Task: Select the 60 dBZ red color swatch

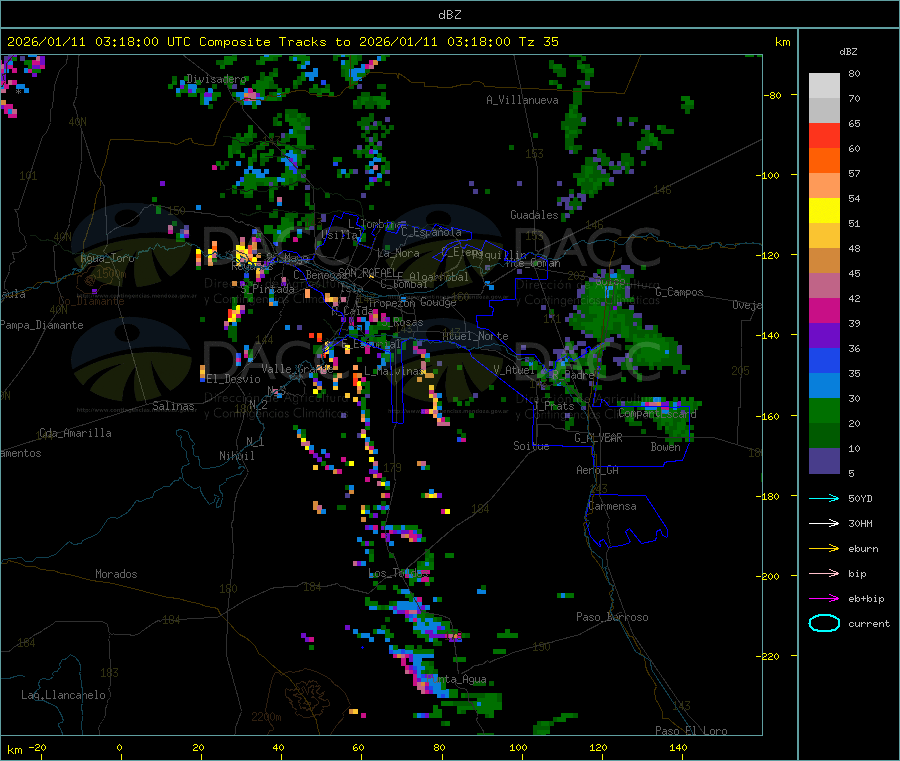Action: pos(824,135)
